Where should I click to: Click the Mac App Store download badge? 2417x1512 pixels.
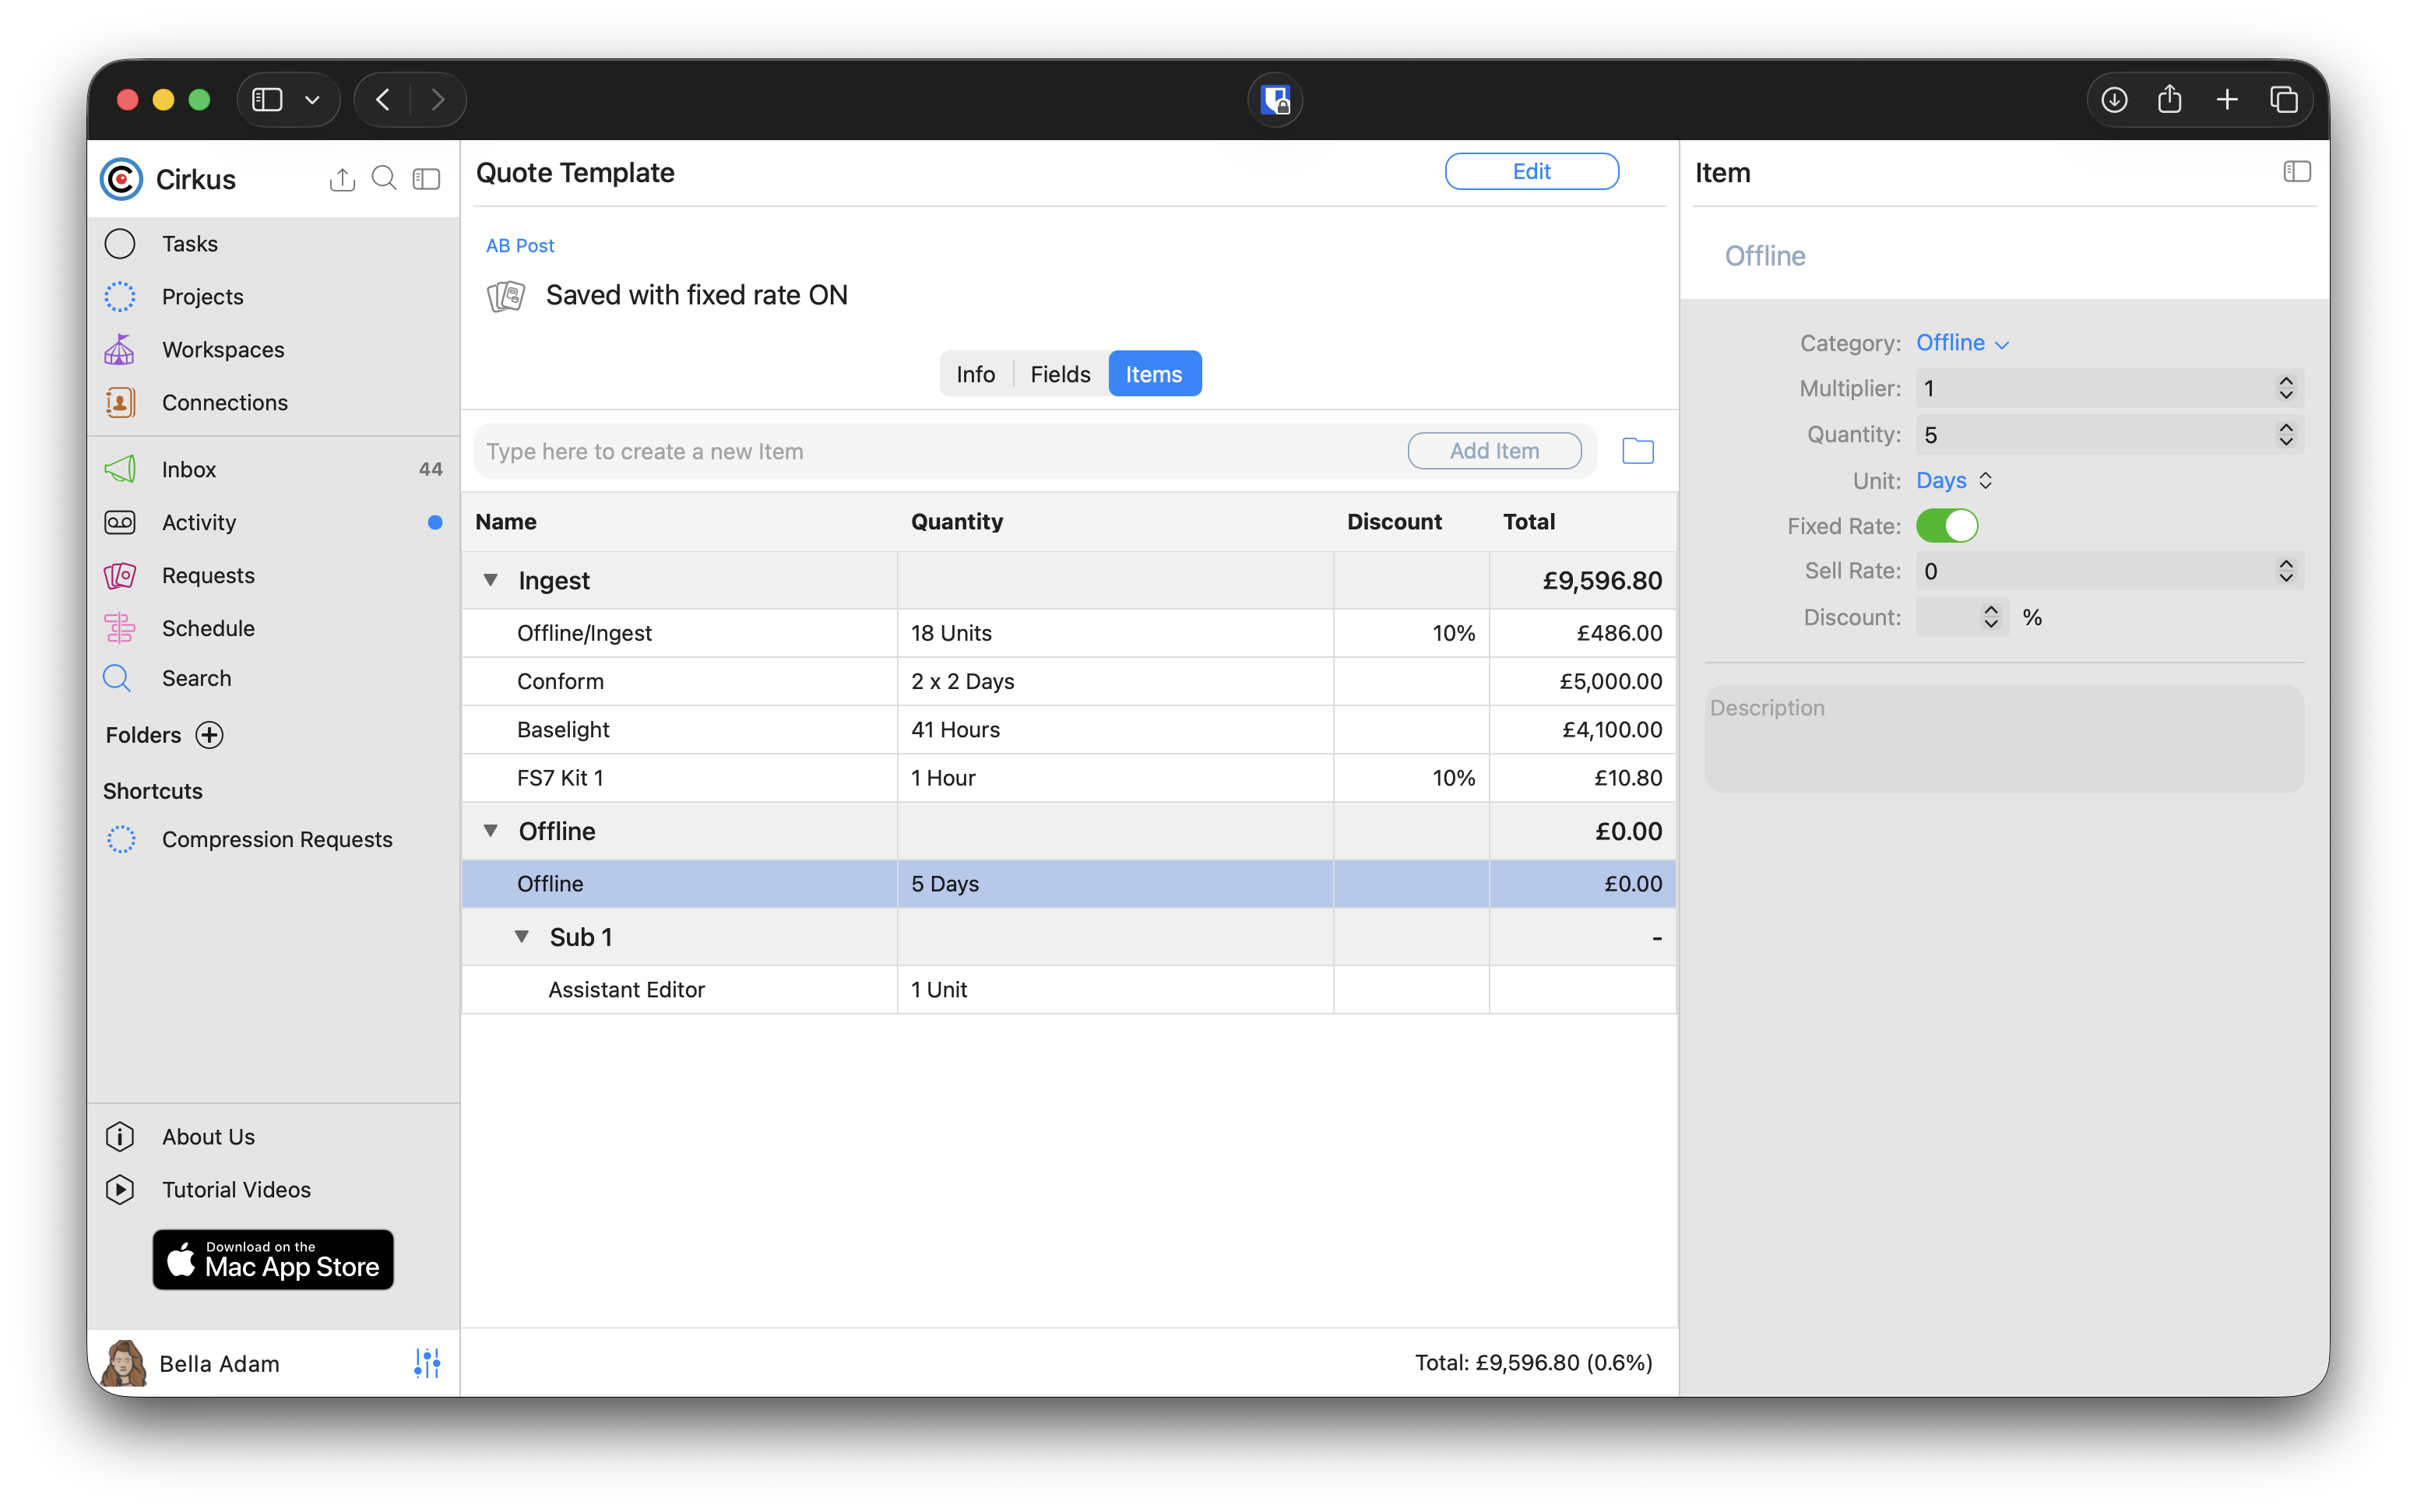[x=273, y=1259]
